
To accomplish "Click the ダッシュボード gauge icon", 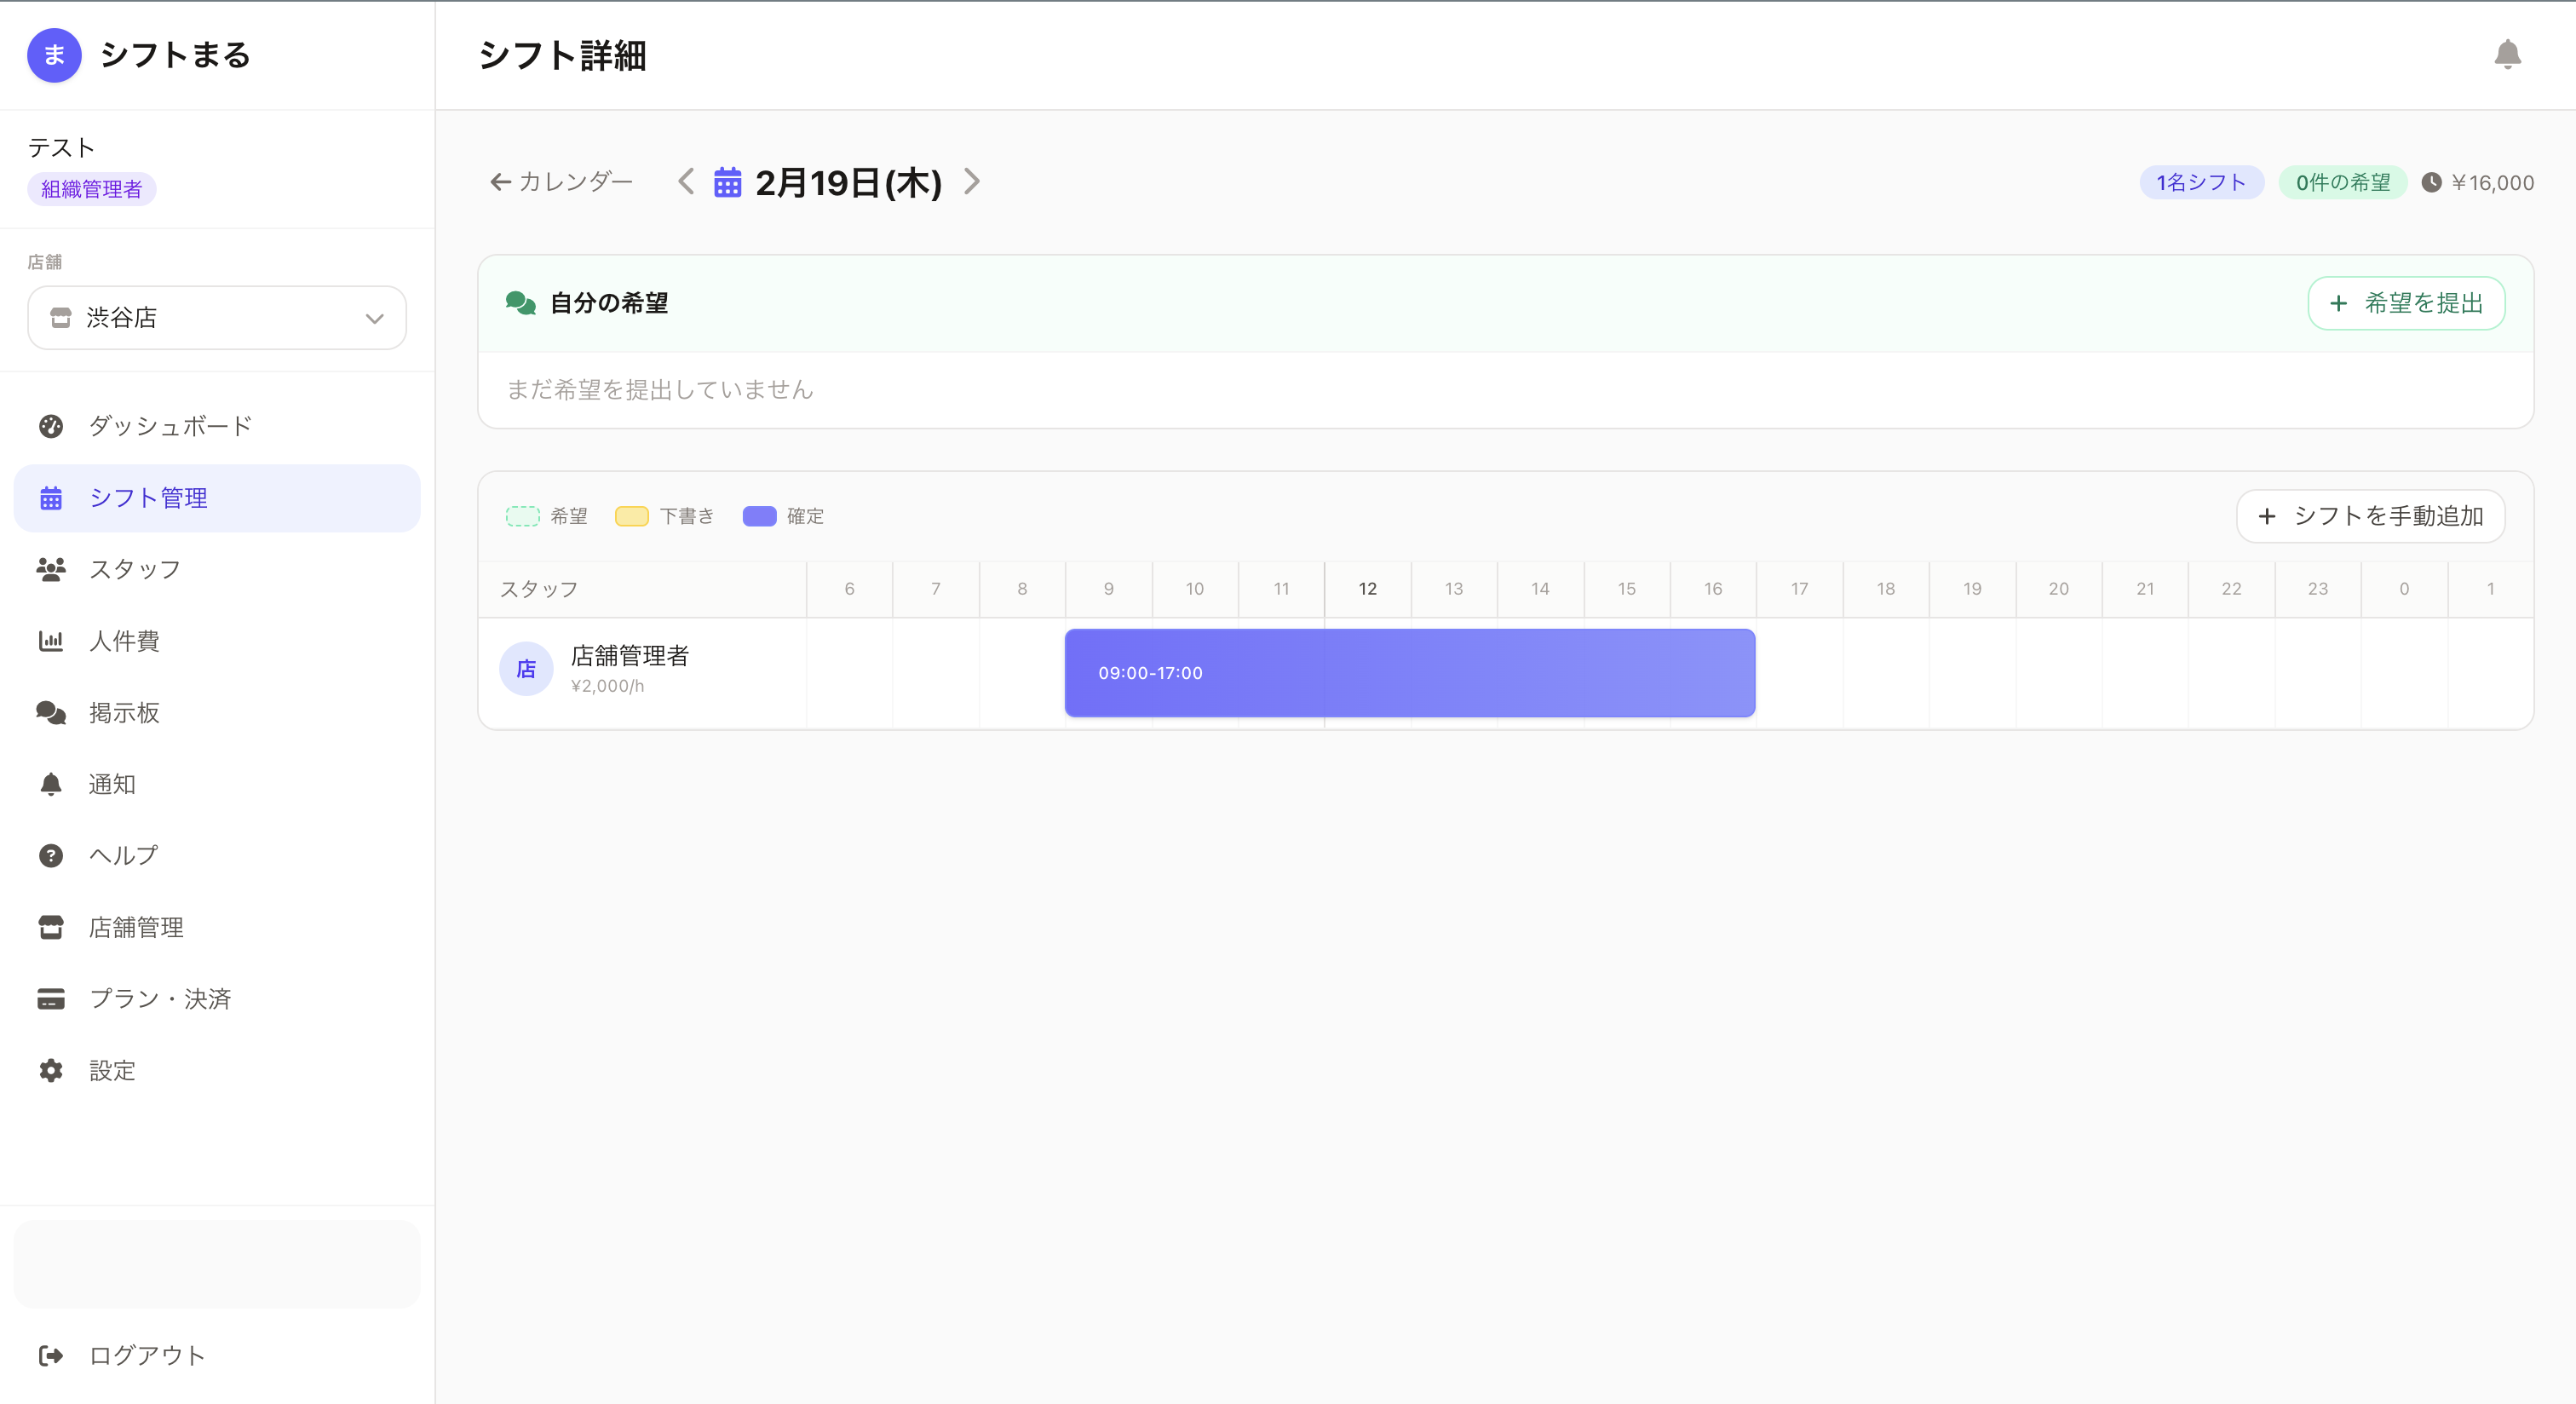I will (51, 426).
